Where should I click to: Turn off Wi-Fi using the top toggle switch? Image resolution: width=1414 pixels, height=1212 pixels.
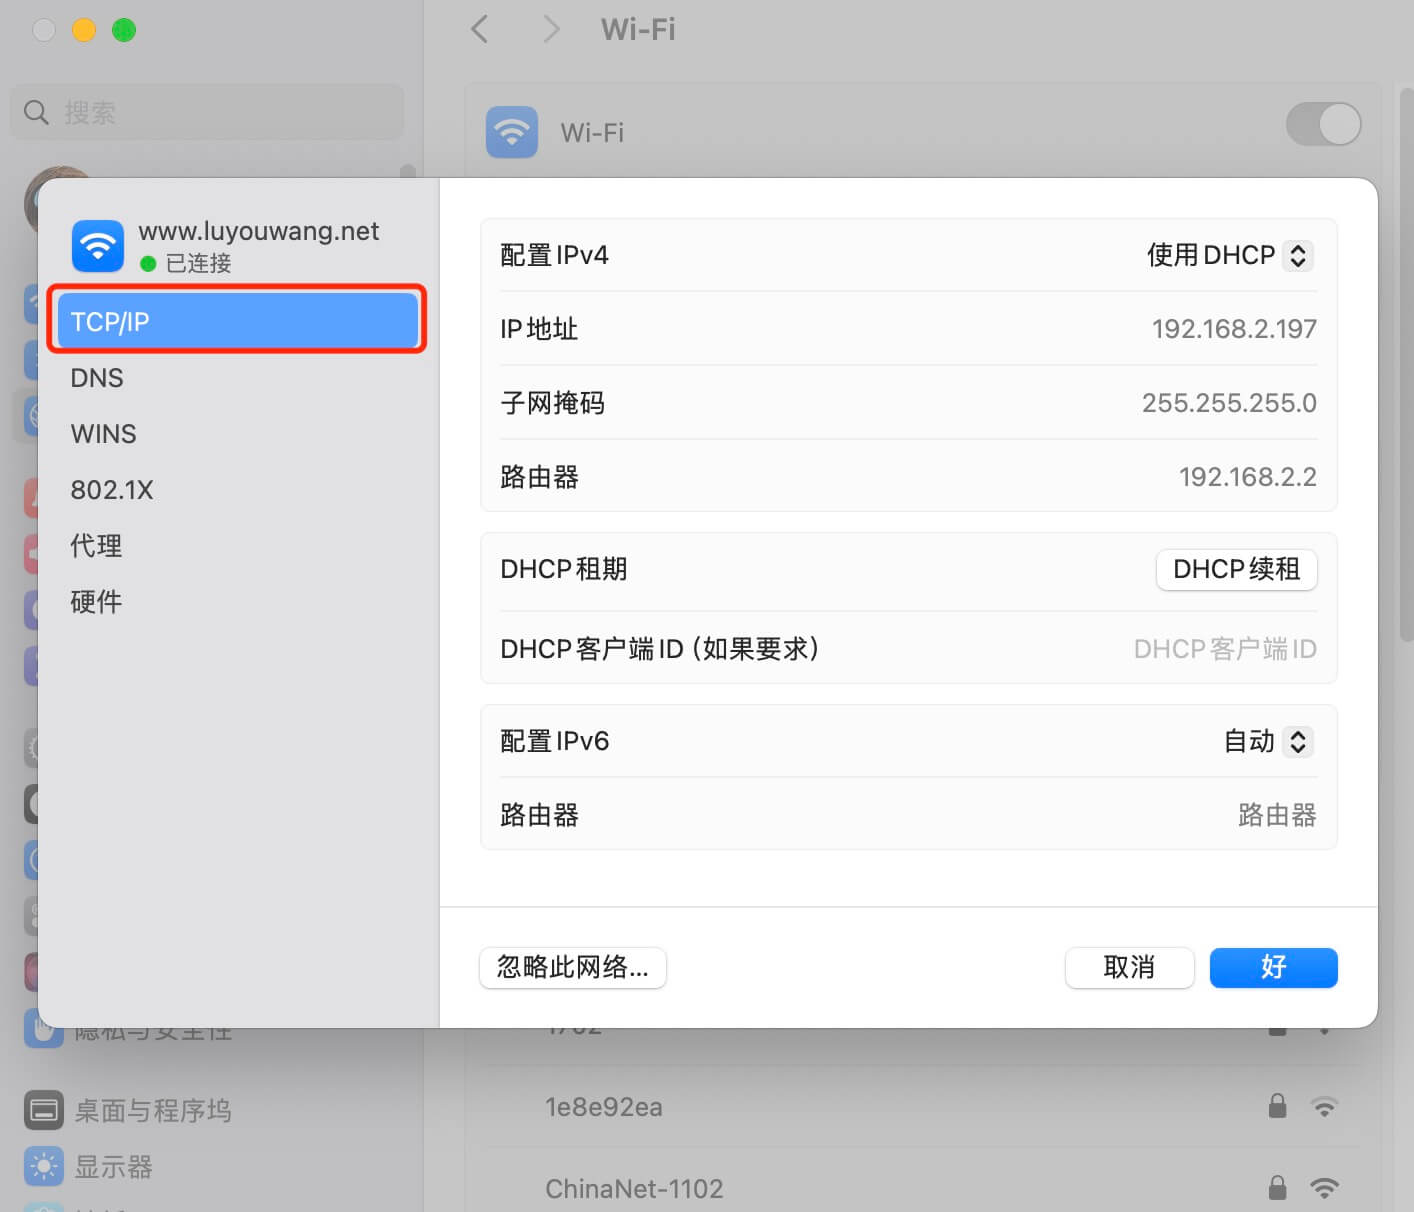coord(1323,124)
